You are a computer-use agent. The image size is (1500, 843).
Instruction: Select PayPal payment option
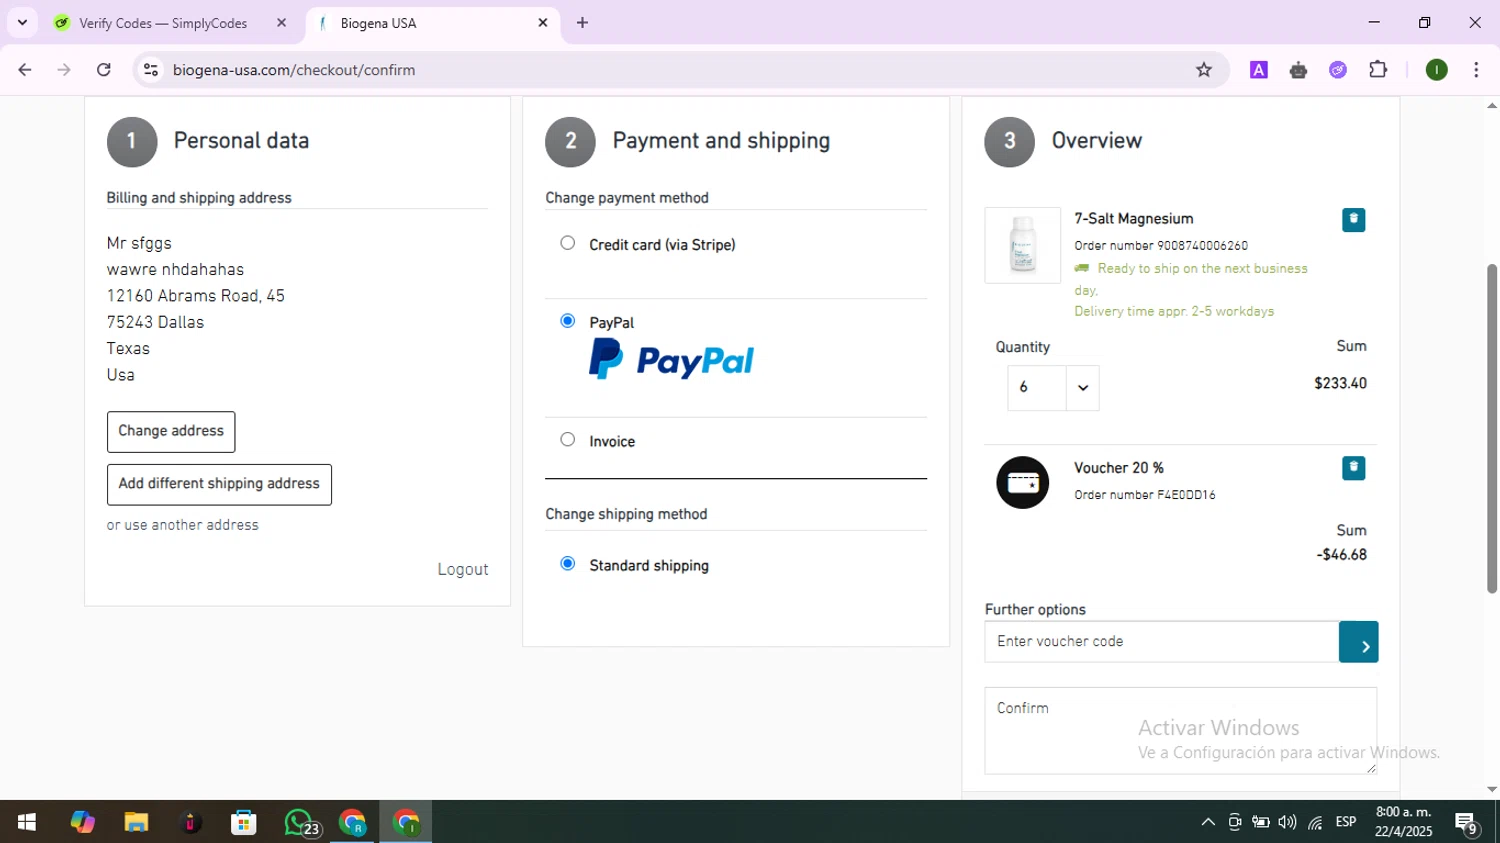[568, 321]
